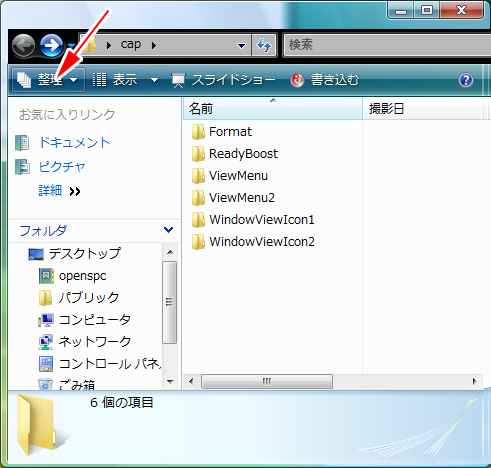Open the help question mark icon

point(466,80)
